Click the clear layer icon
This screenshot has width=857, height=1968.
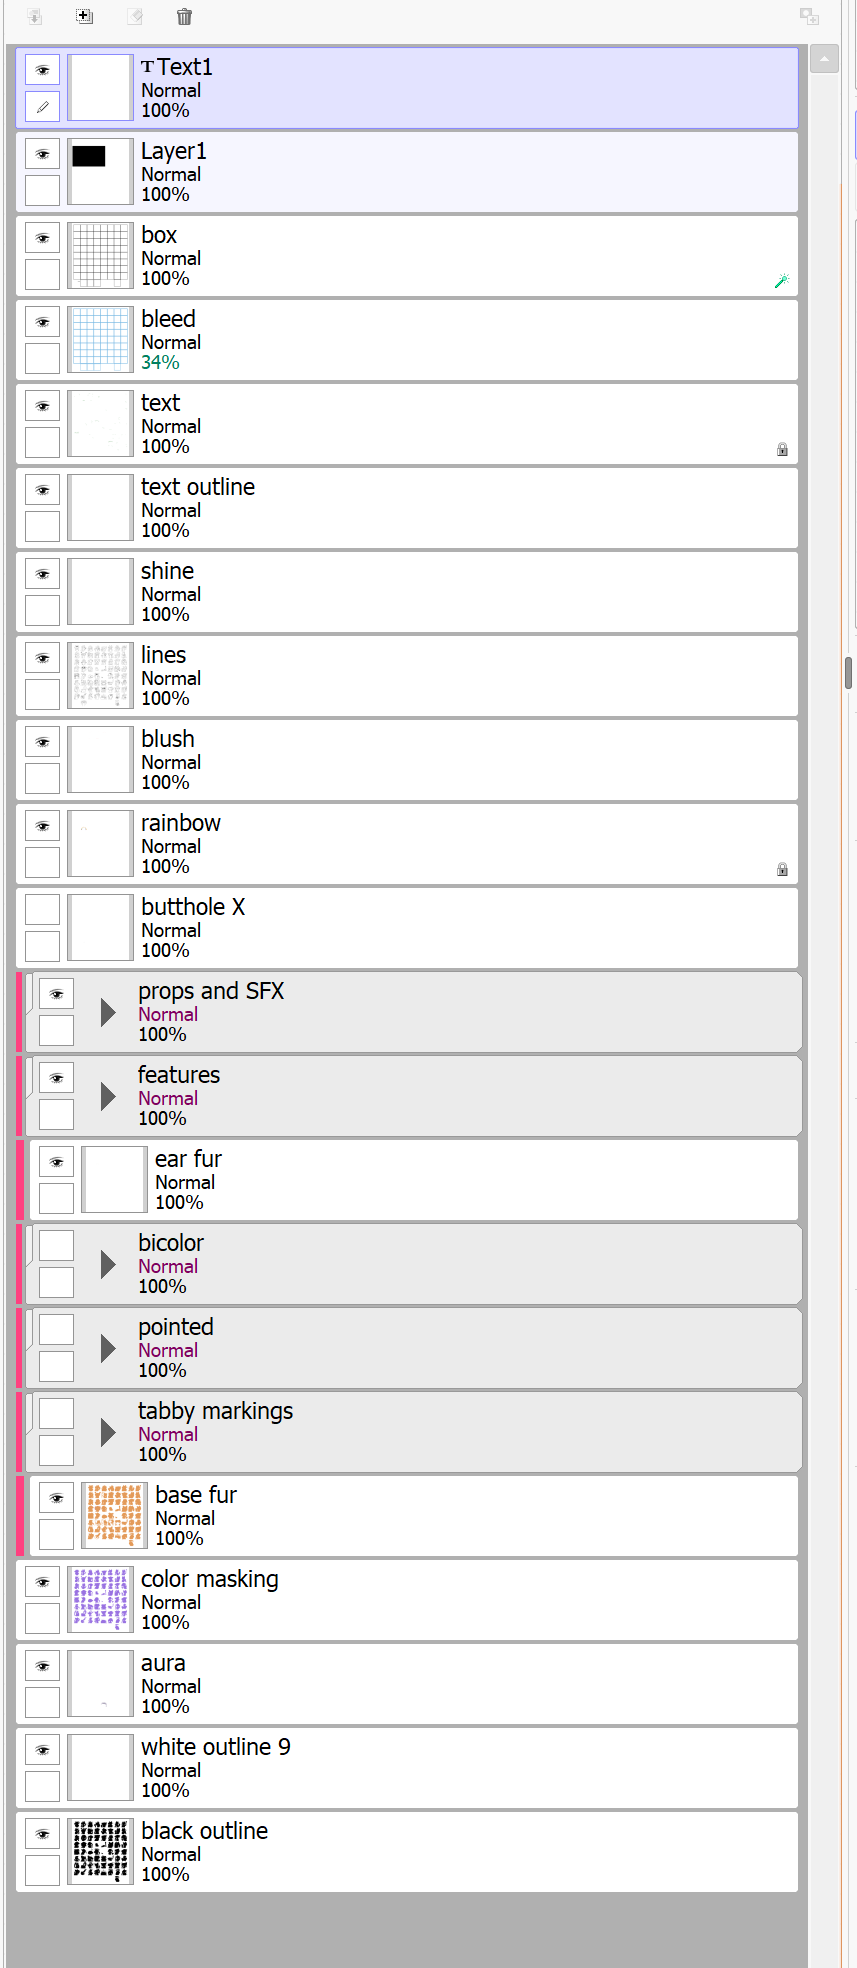(135, 16)
